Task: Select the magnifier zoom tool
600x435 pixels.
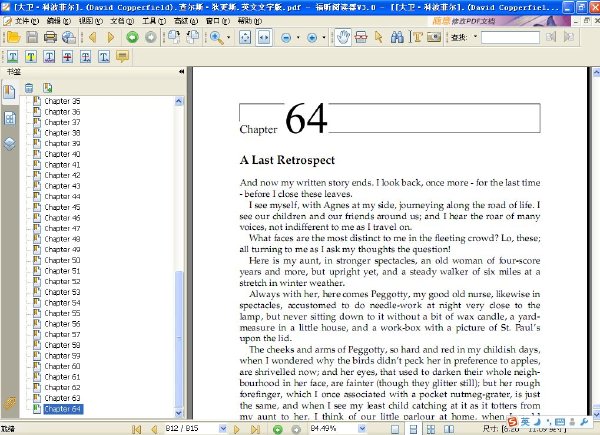Action: (217, 37)
